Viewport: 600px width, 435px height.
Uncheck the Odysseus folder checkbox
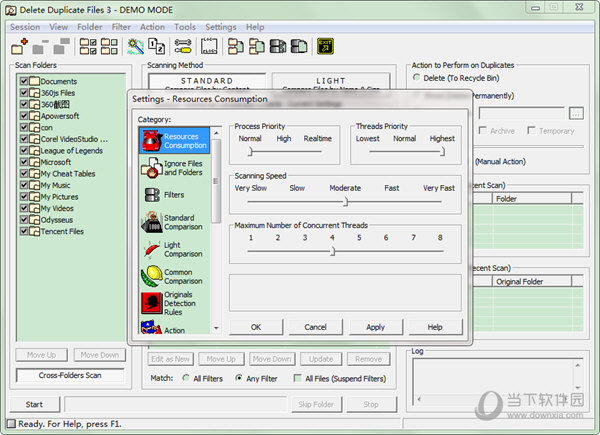(x=24, y=220)
